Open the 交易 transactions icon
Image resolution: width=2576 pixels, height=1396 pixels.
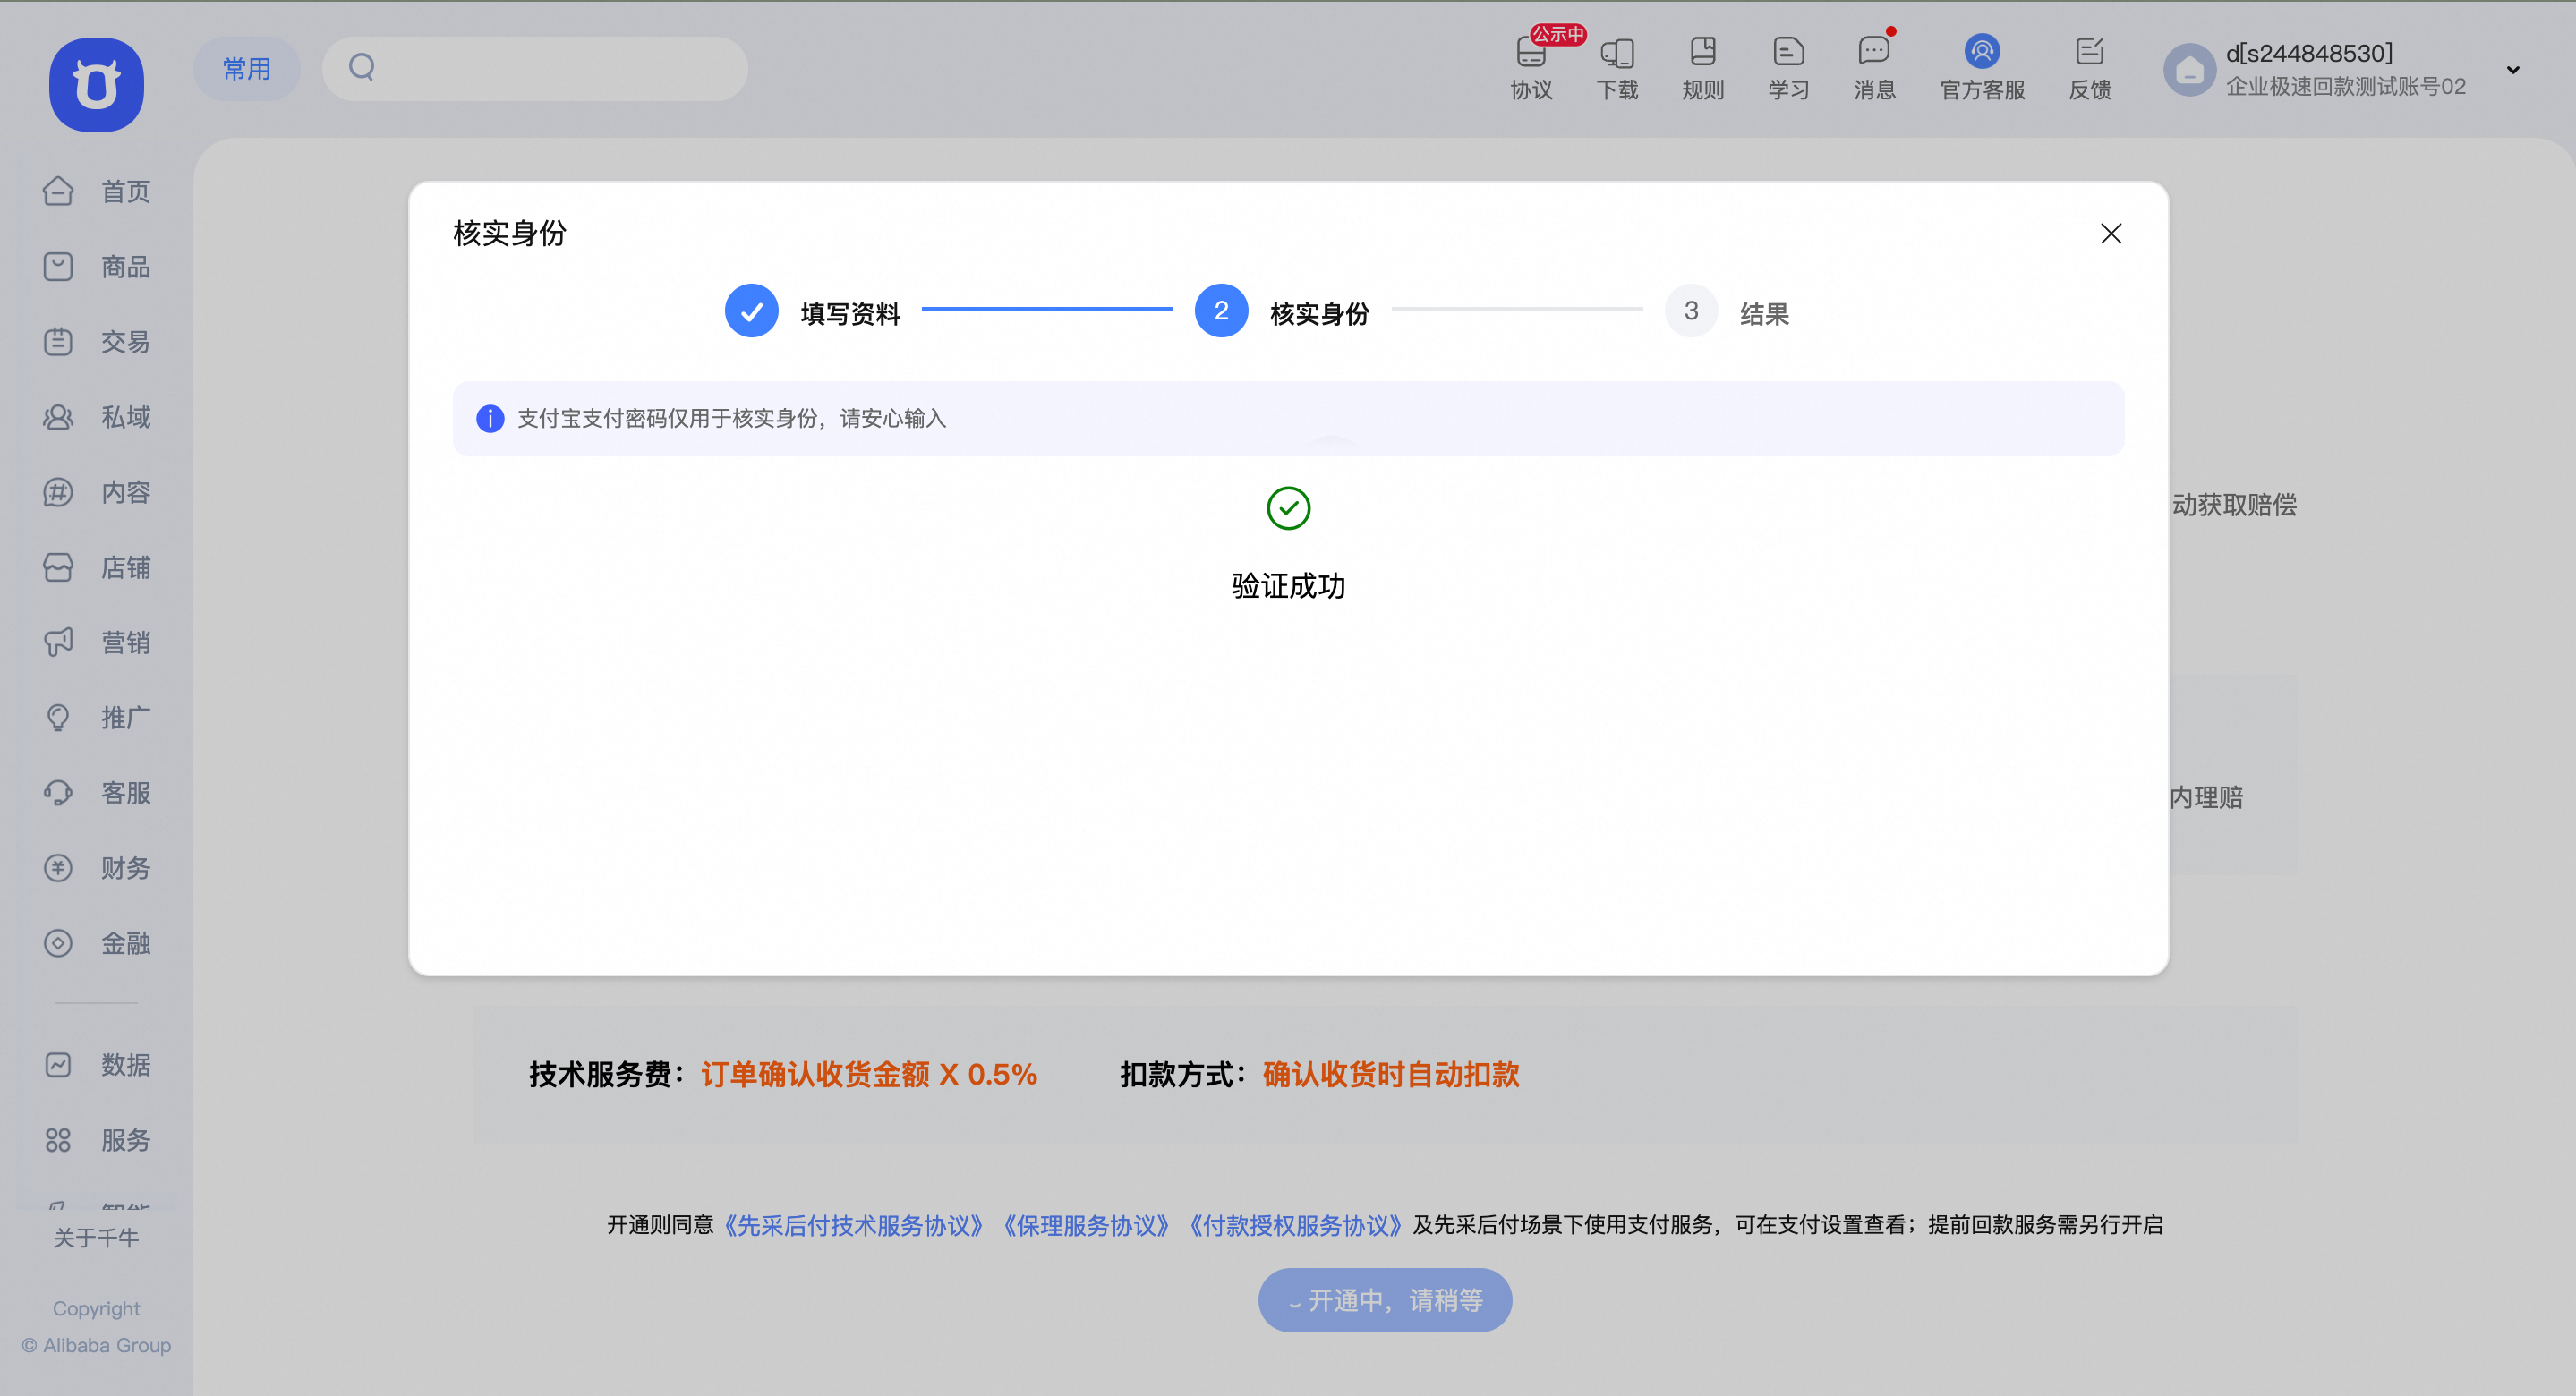coord(58,341)
